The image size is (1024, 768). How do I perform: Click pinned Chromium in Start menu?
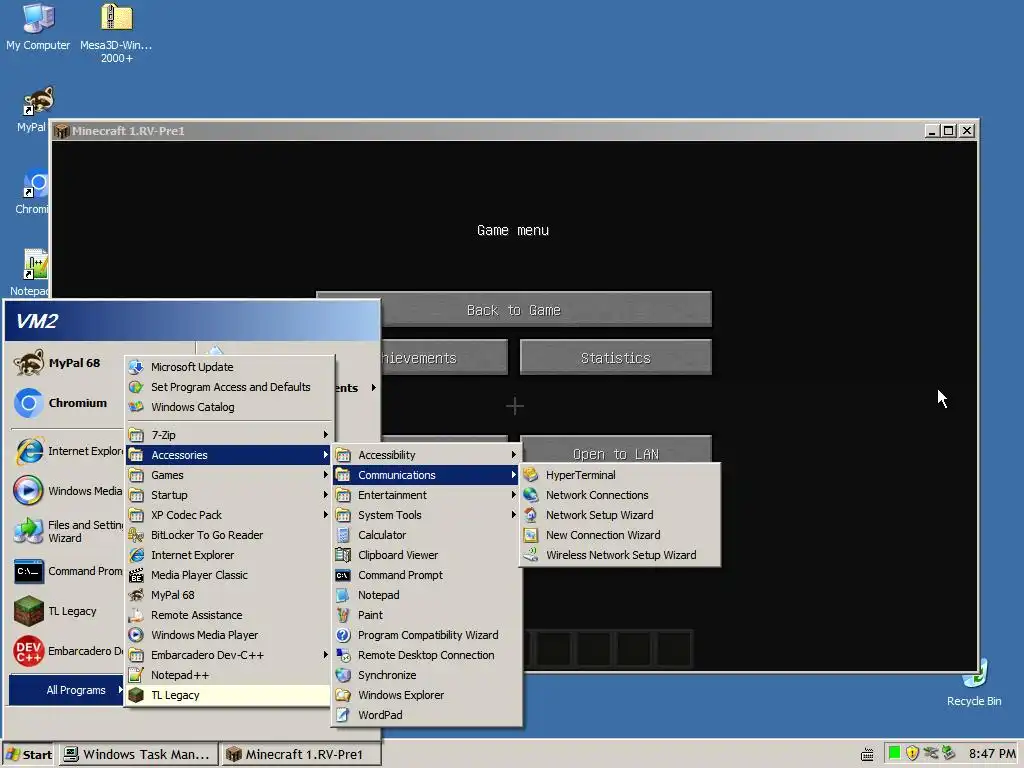coord(67,403)
